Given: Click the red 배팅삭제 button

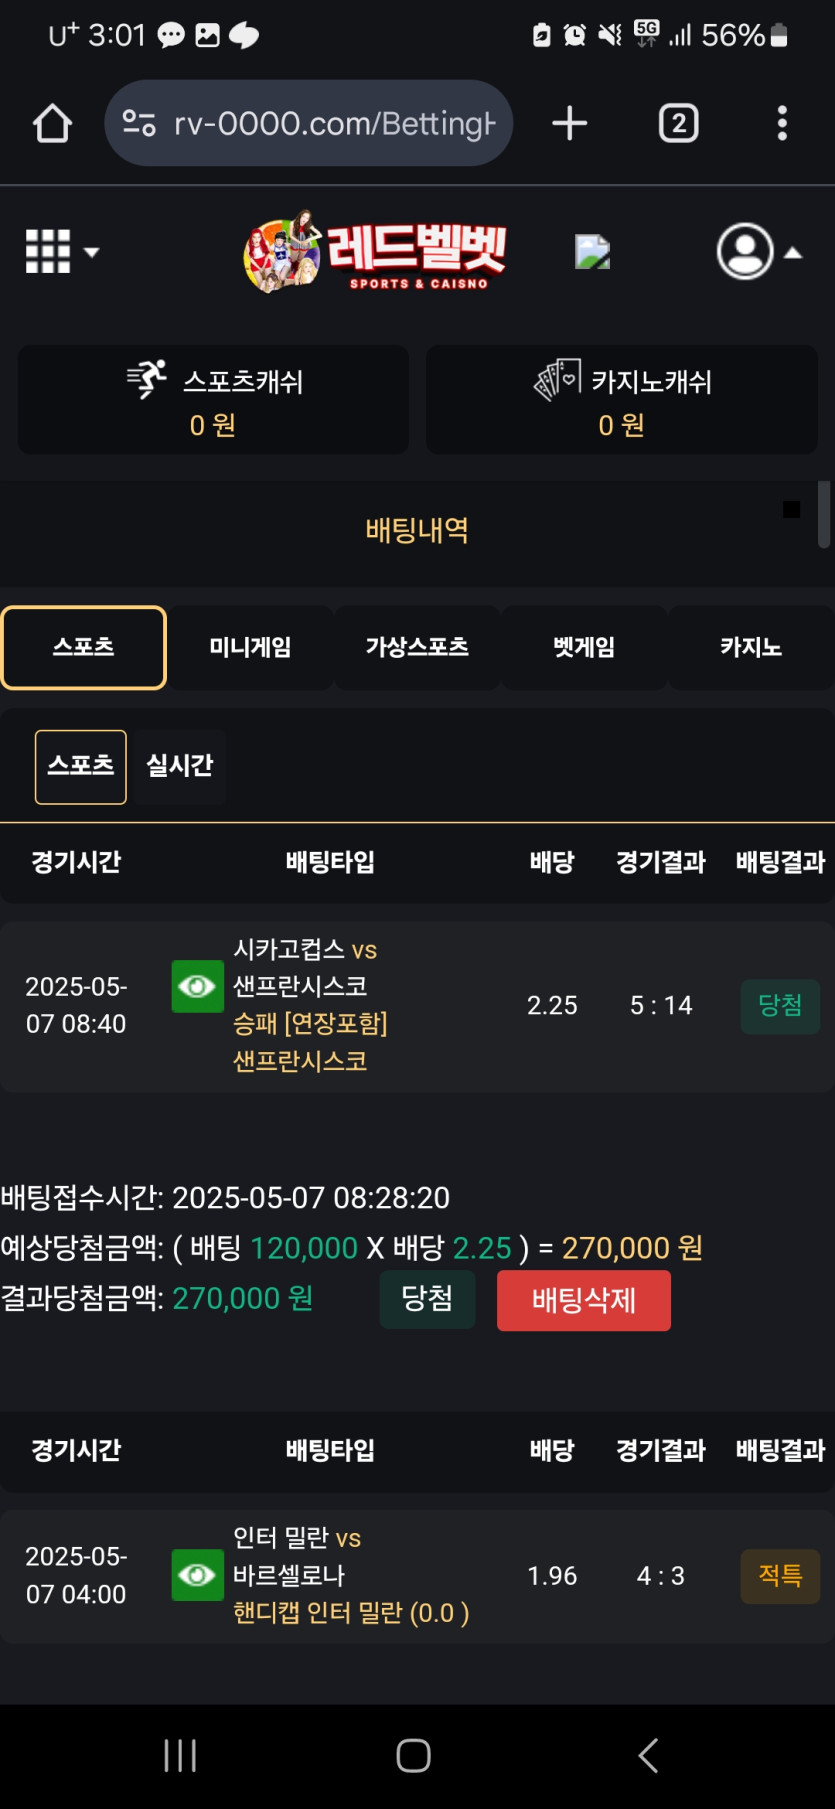Looking at the screenshot, I should [584, 1300].
